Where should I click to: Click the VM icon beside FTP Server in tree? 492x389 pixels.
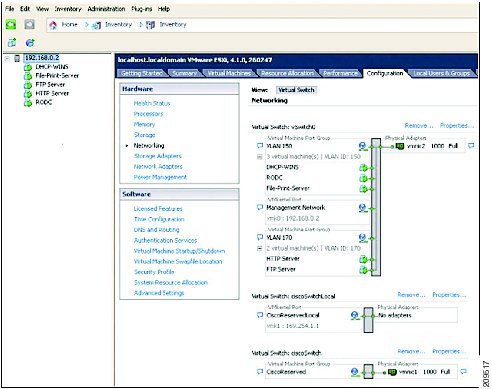click(28, 85)
